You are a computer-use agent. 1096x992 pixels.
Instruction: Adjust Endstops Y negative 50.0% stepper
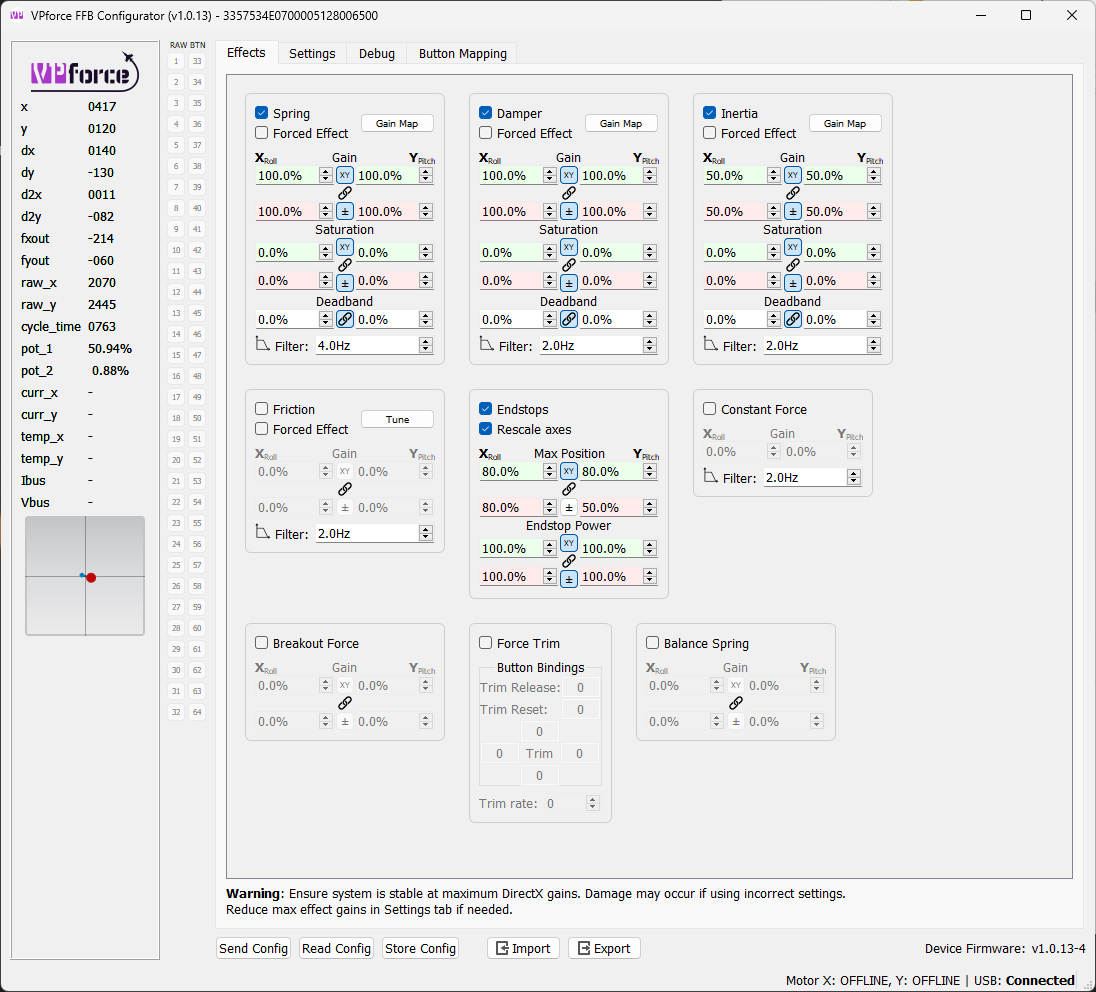[650, 508]
